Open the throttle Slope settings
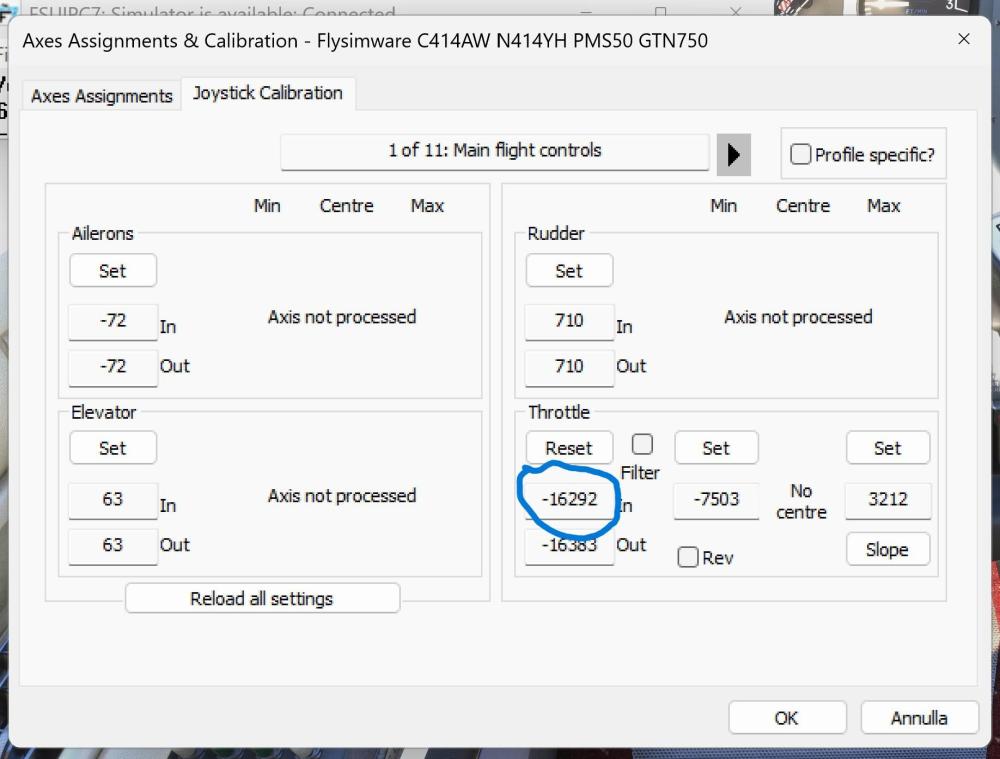Viewport: 1000px width, 759px height. point(887,549)
